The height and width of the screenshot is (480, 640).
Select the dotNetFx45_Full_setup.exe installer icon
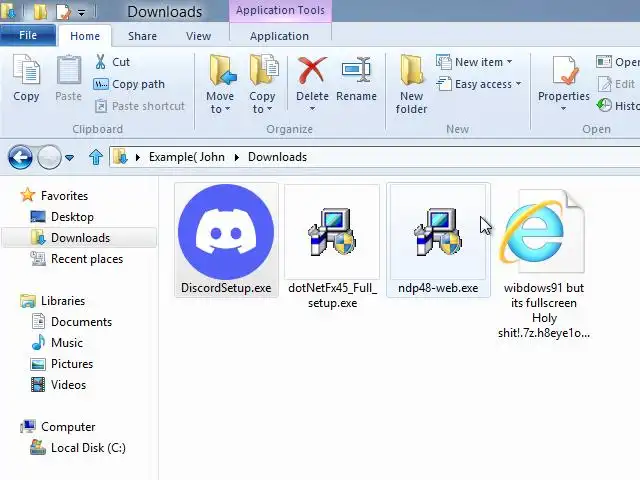[332, 232]
